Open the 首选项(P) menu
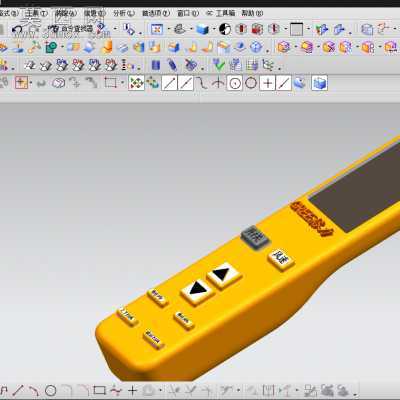 (156, 13)
